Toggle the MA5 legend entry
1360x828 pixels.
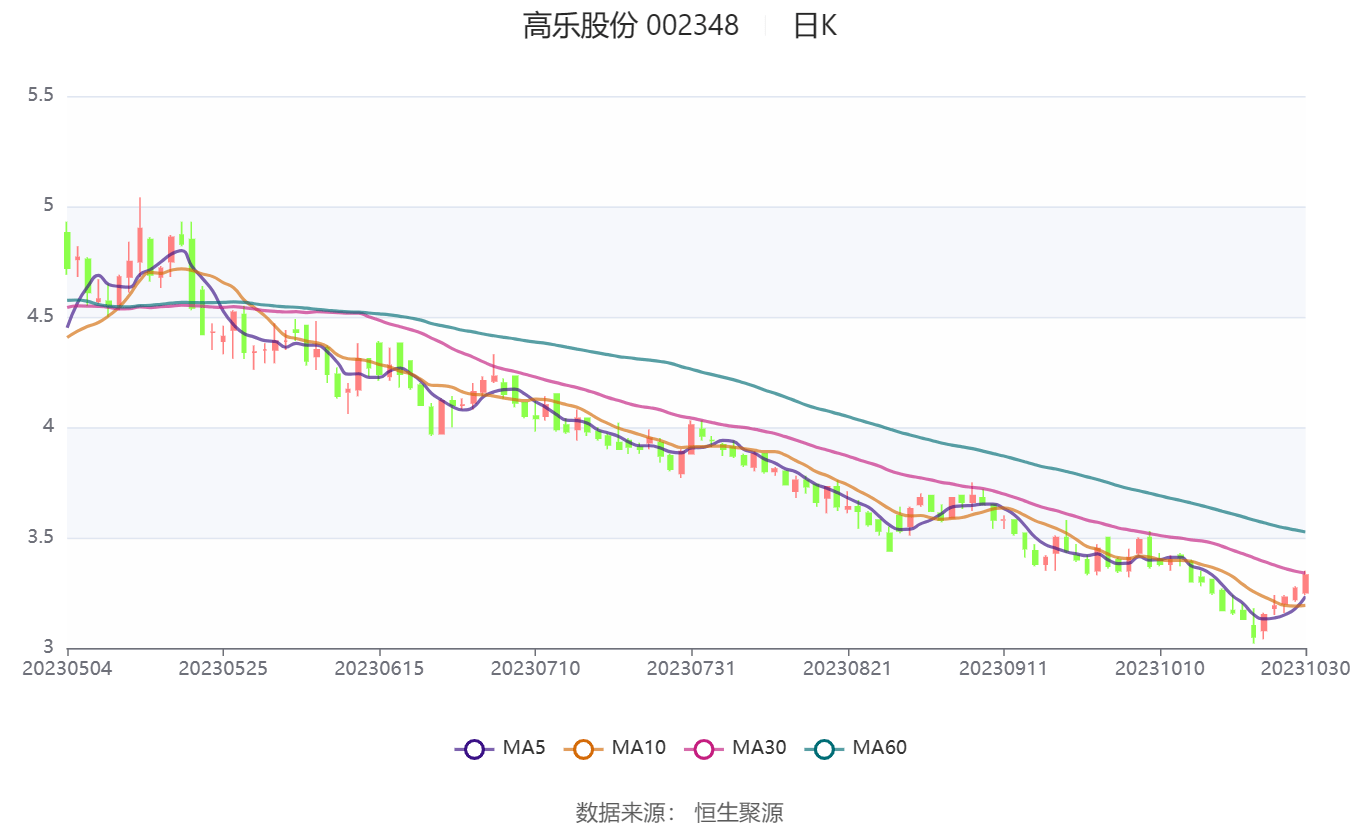coord(500,747)
